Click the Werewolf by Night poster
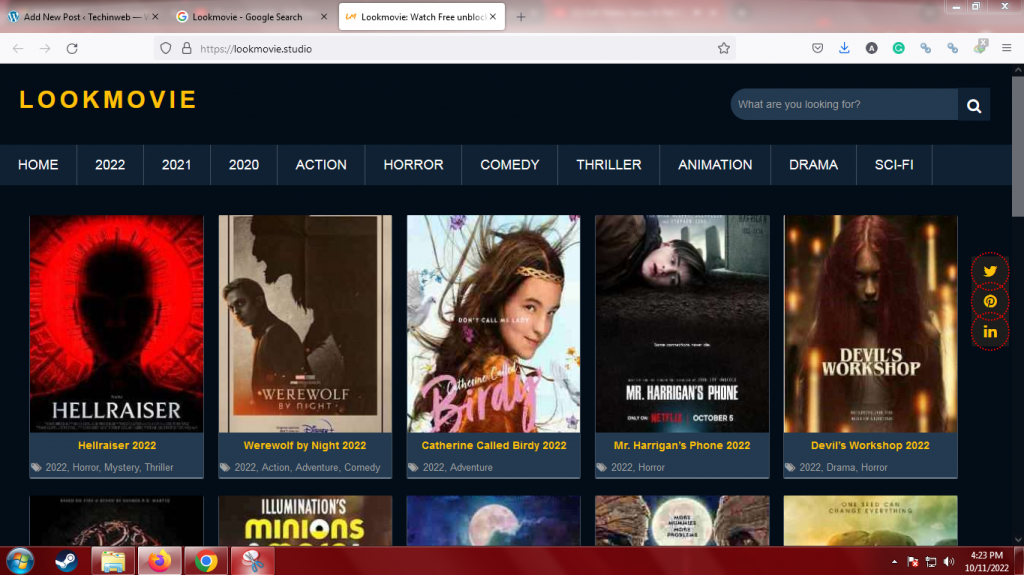1024x575 pixels. click(305, 323)
